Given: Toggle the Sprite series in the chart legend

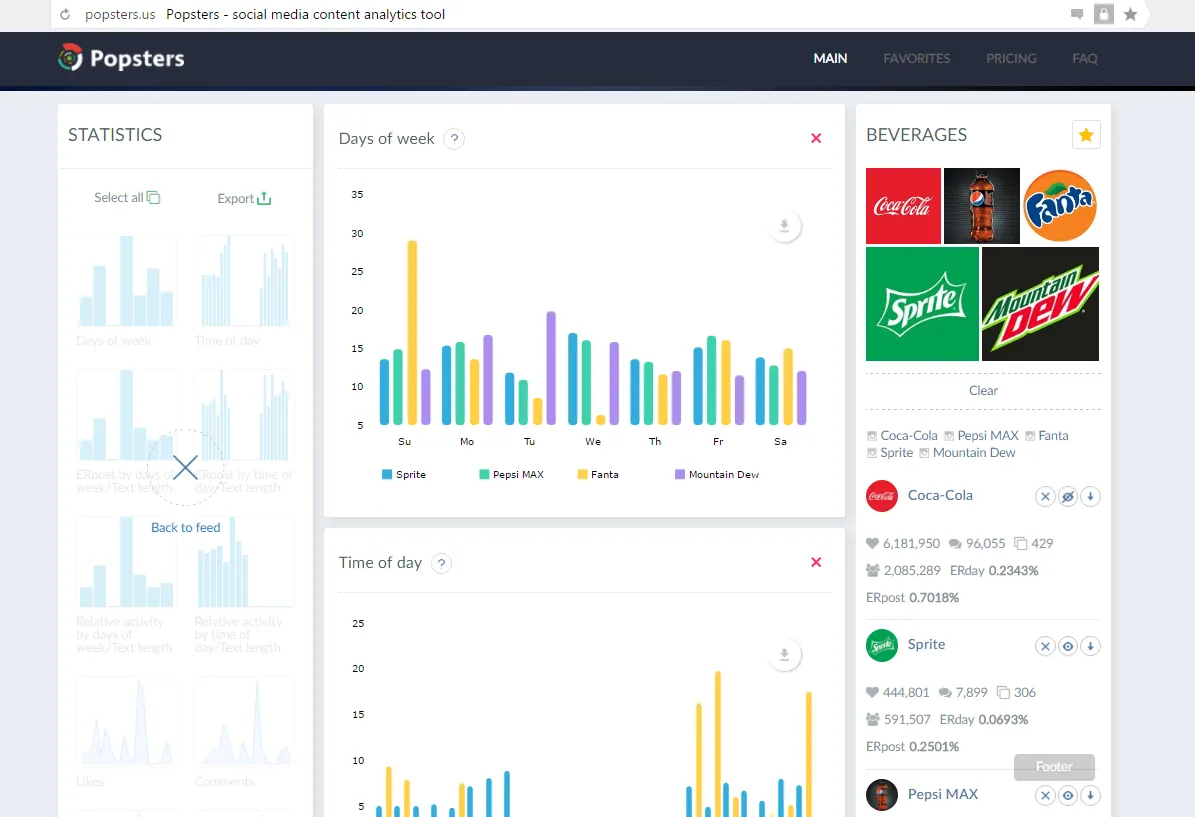Looking at the screenshot, I should point(404,474).
